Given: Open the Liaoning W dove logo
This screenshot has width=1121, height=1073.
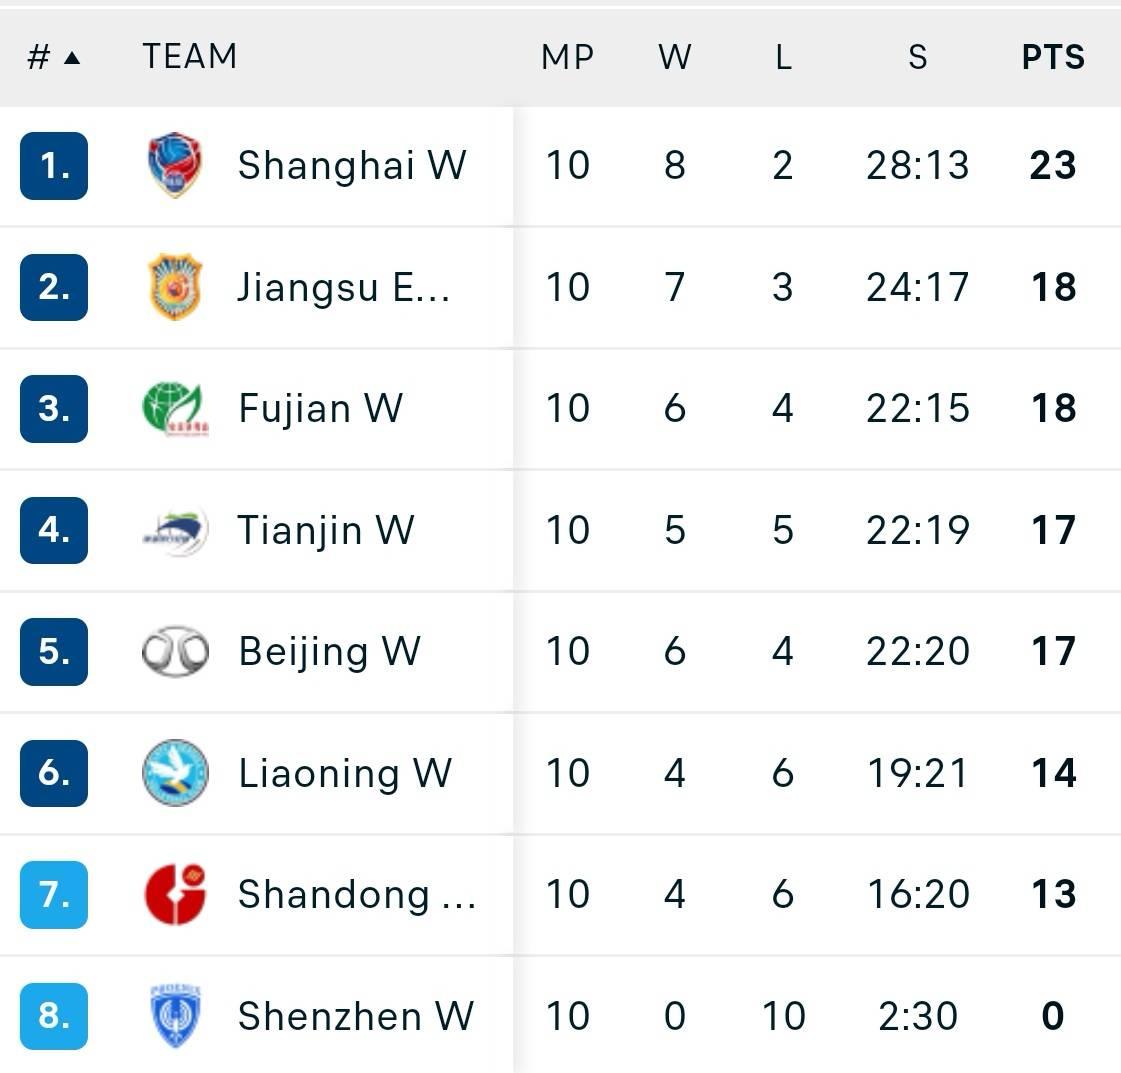Looking at the screenshot, I should [x=175, y=773].
